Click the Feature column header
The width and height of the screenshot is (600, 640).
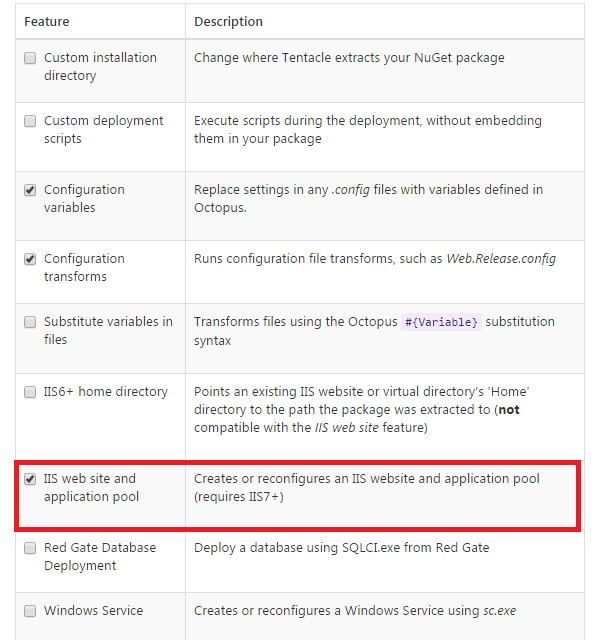click(46, 21)
